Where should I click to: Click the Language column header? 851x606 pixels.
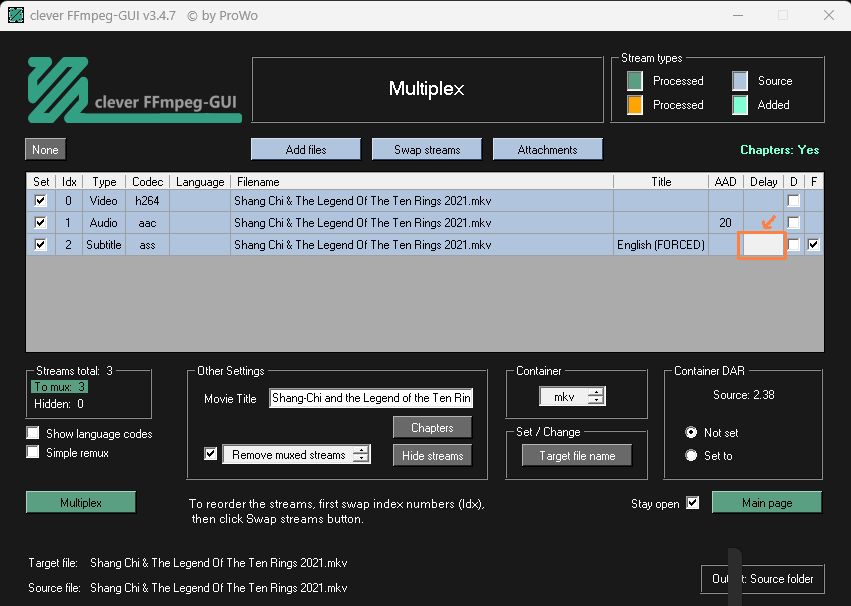(200, 182)
